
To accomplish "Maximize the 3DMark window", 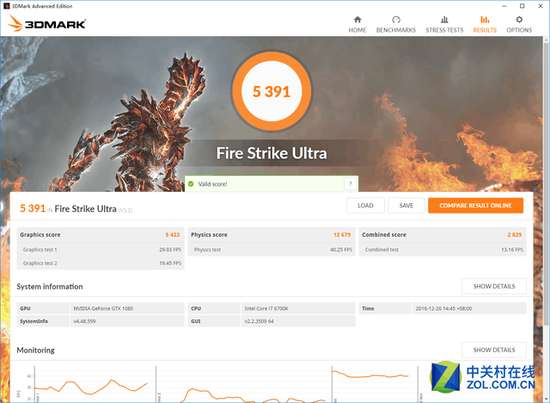I will [522, 6].
